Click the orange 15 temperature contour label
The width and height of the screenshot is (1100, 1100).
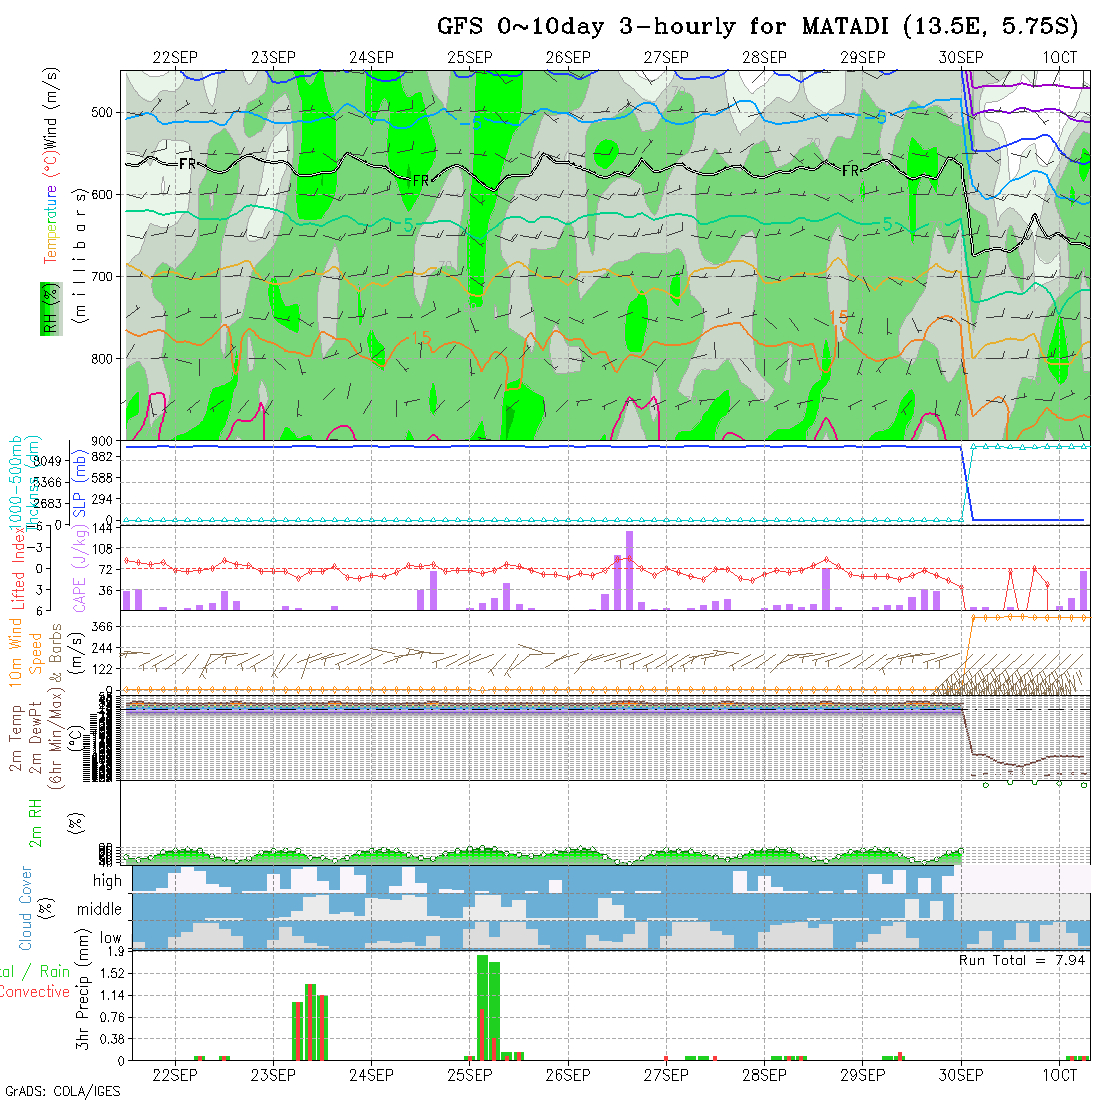(x=838, y=316)
